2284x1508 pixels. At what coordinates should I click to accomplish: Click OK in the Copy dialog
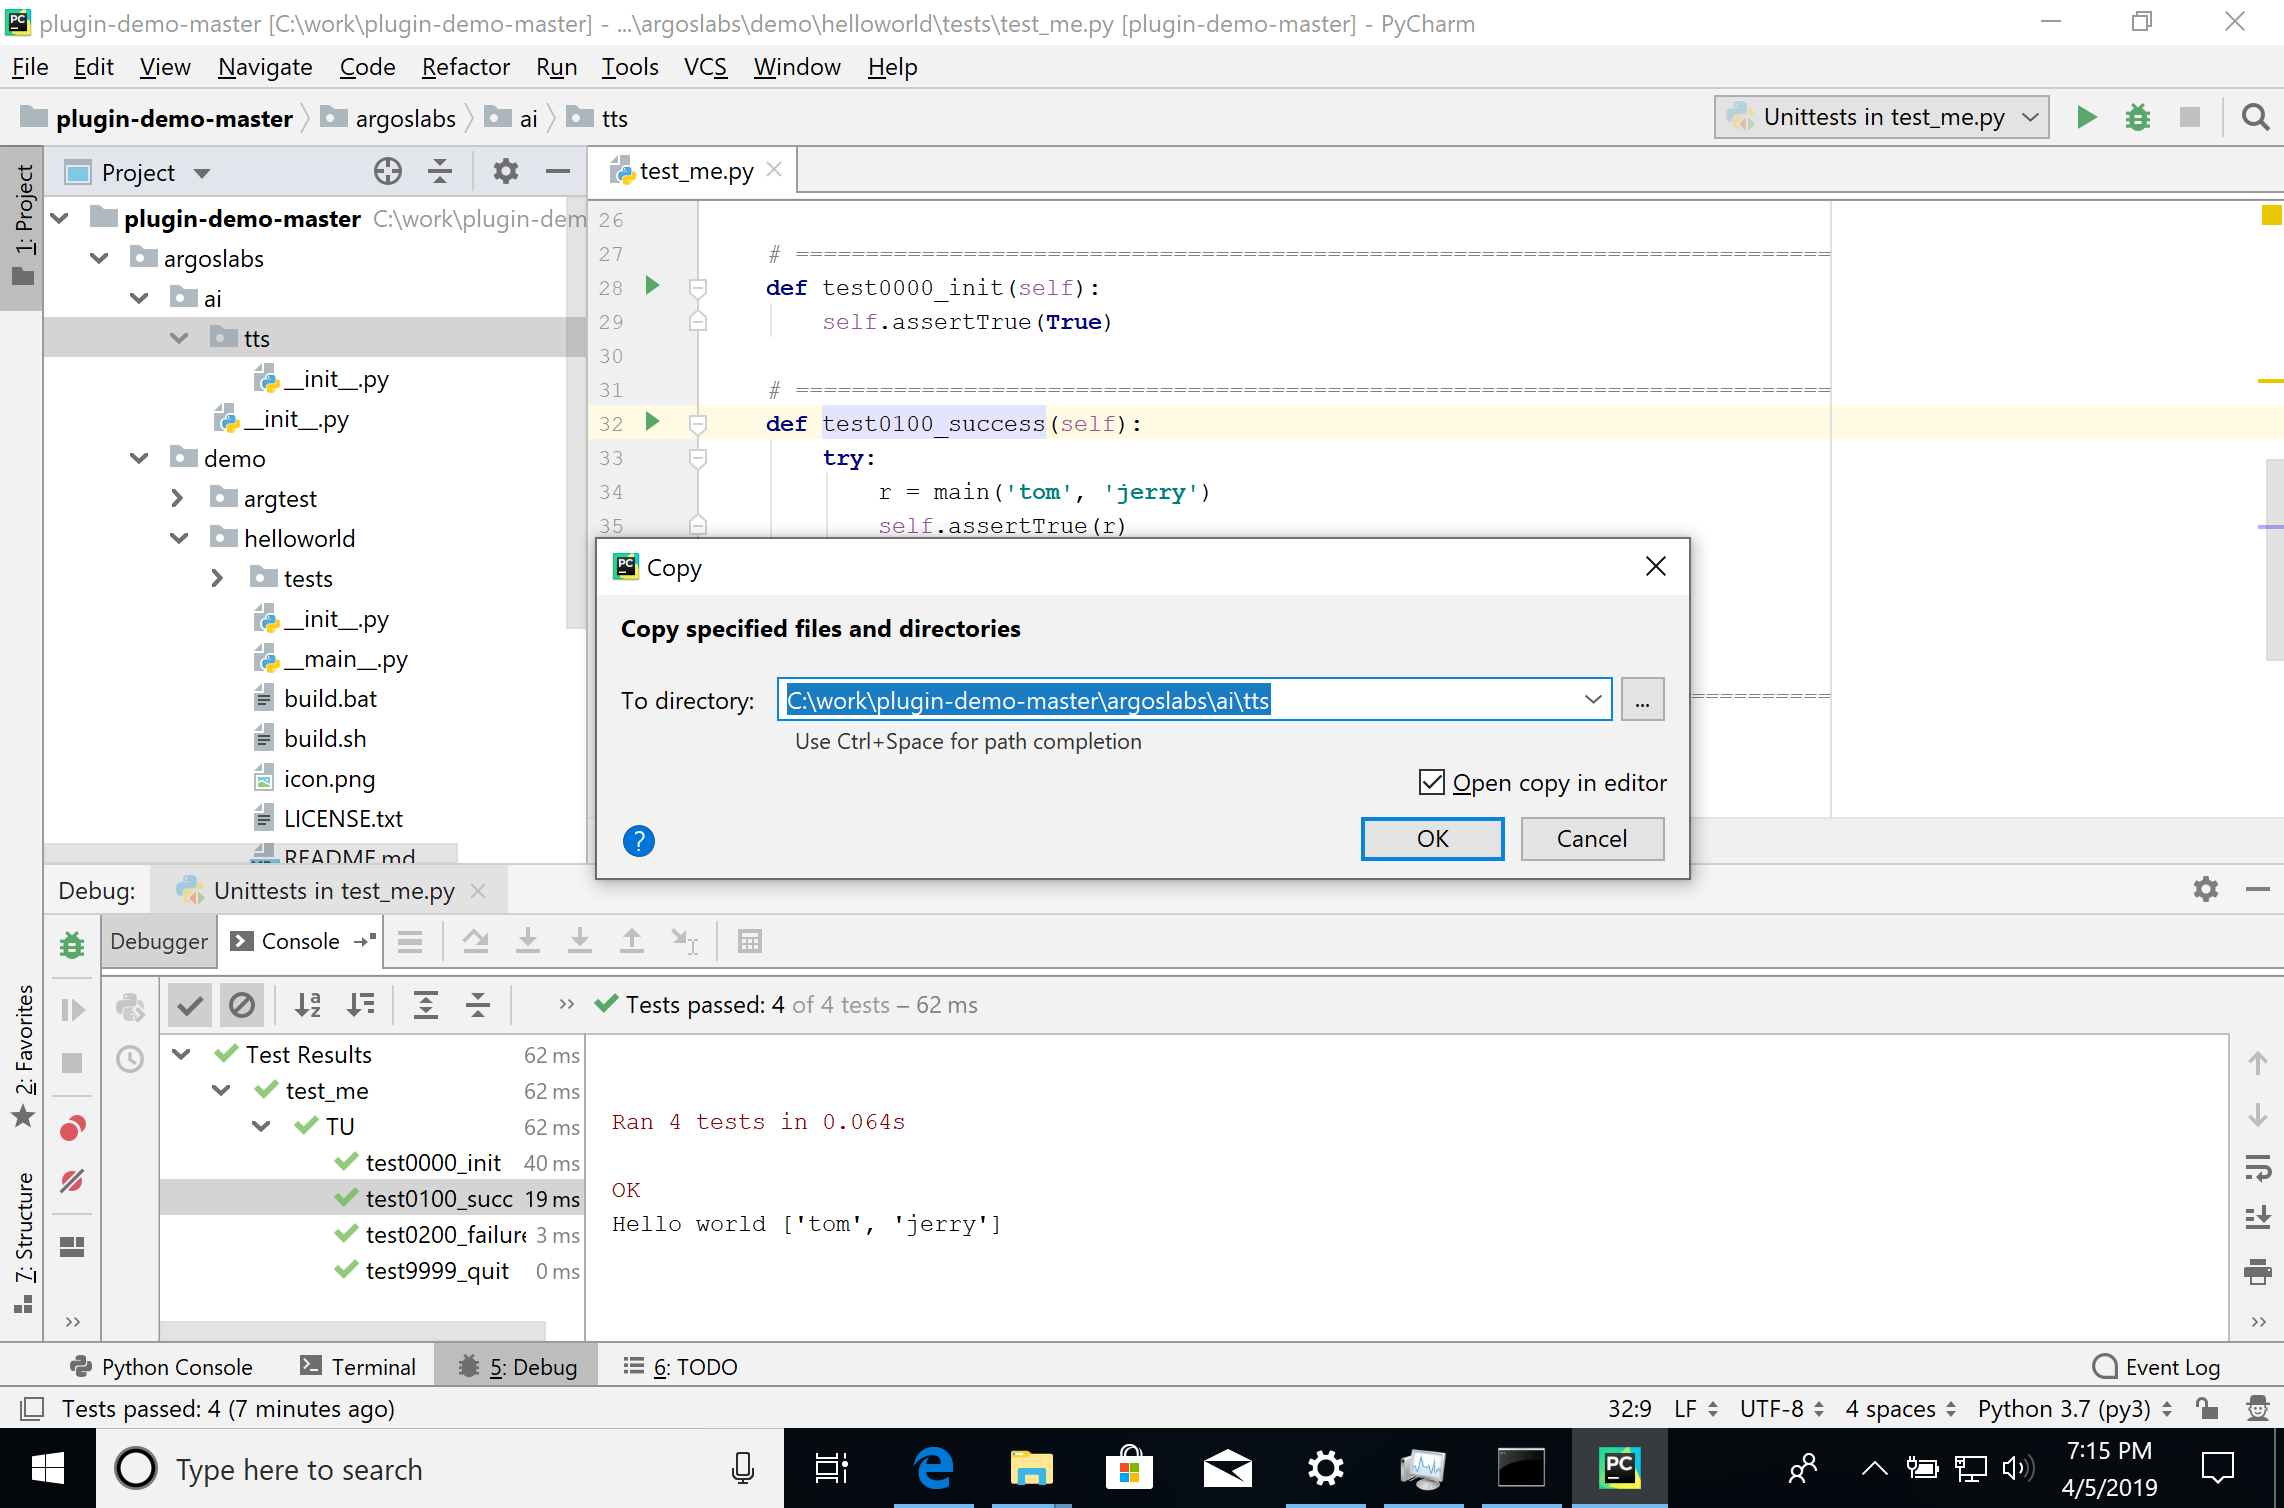click(x=1432, y=838)
